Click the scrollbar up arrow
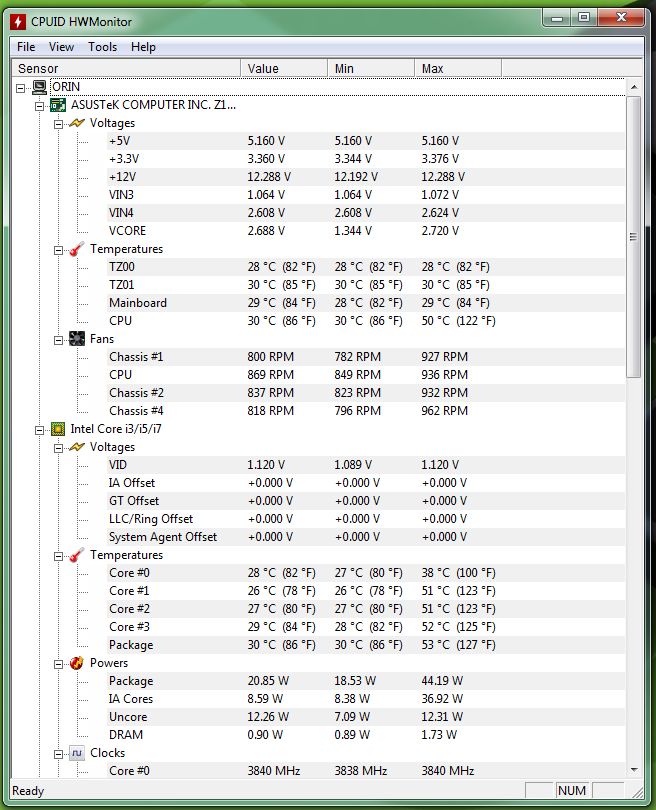The height and width of the screenshot is (810, 656). pyautogui.click(x=634, y=87)
